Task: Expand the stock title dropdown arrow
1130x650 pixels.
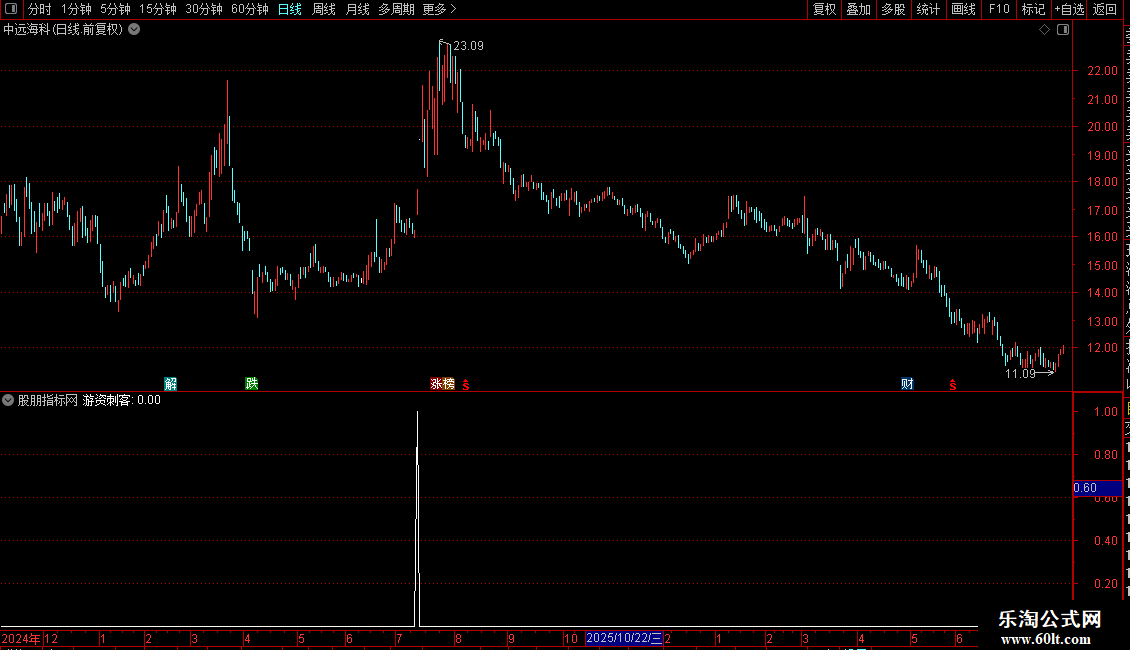Action: coord(134,30)
